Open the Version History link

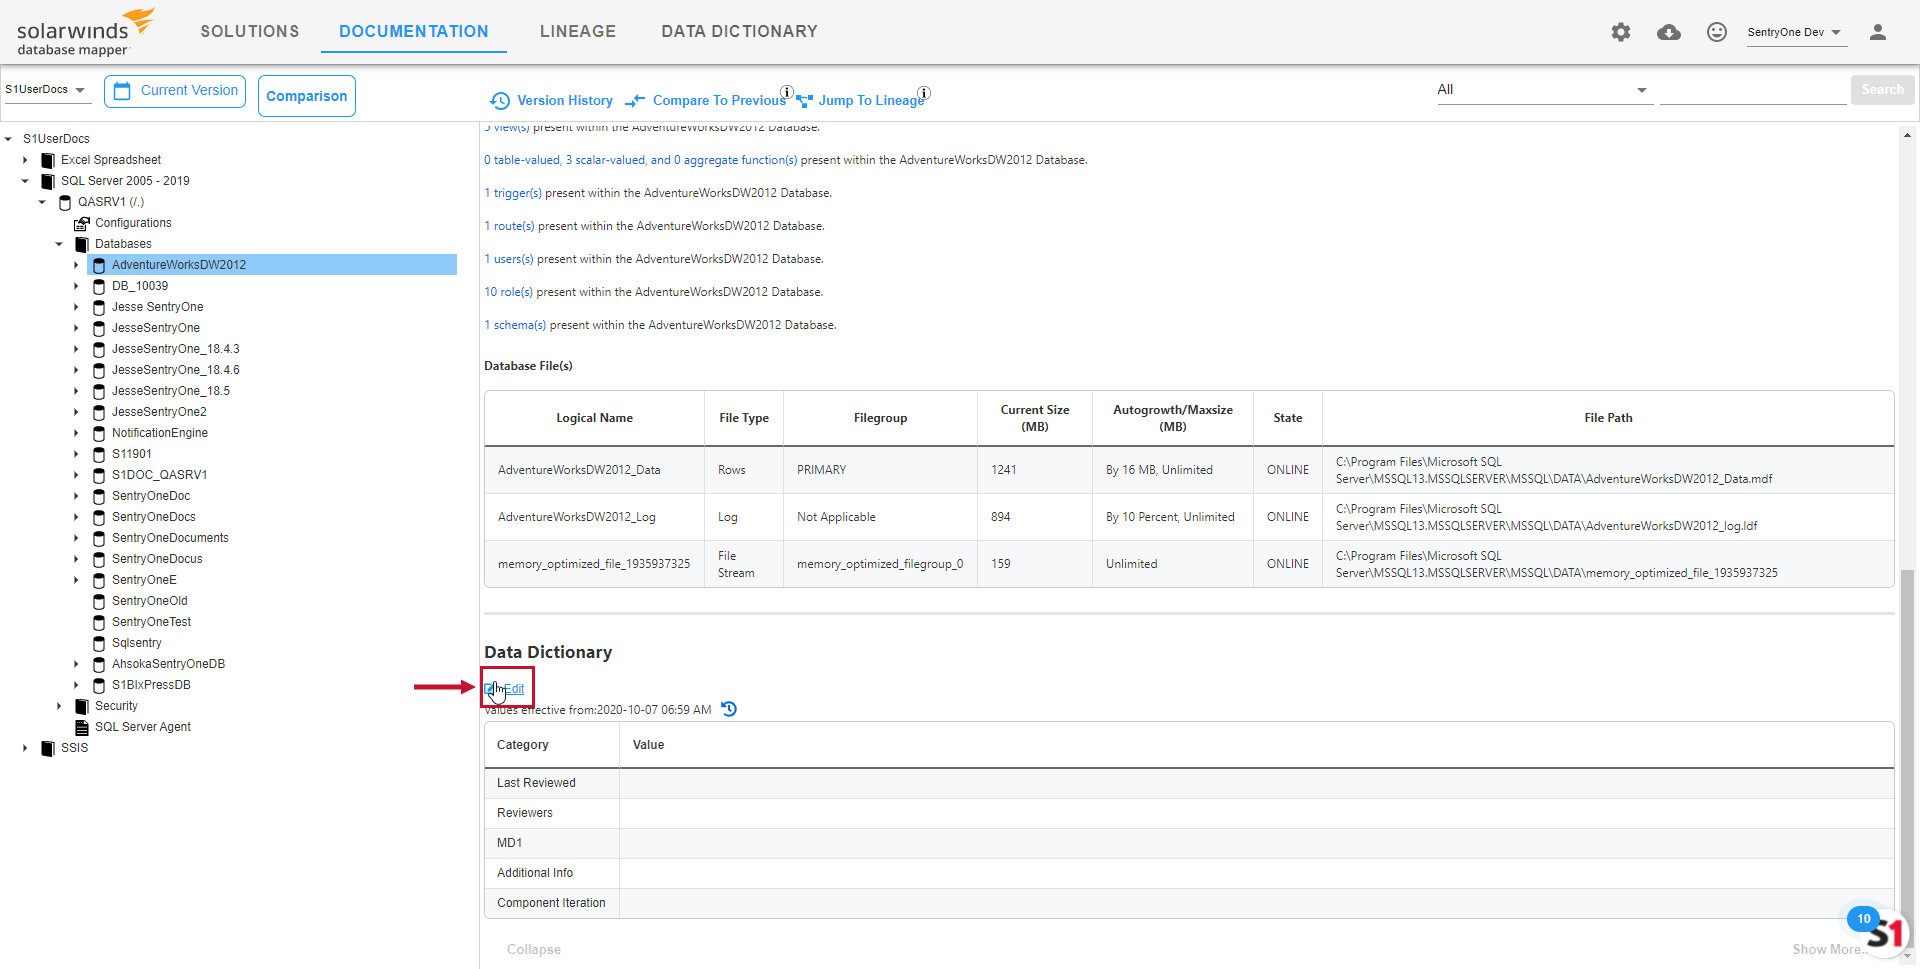tap(565, 101)
